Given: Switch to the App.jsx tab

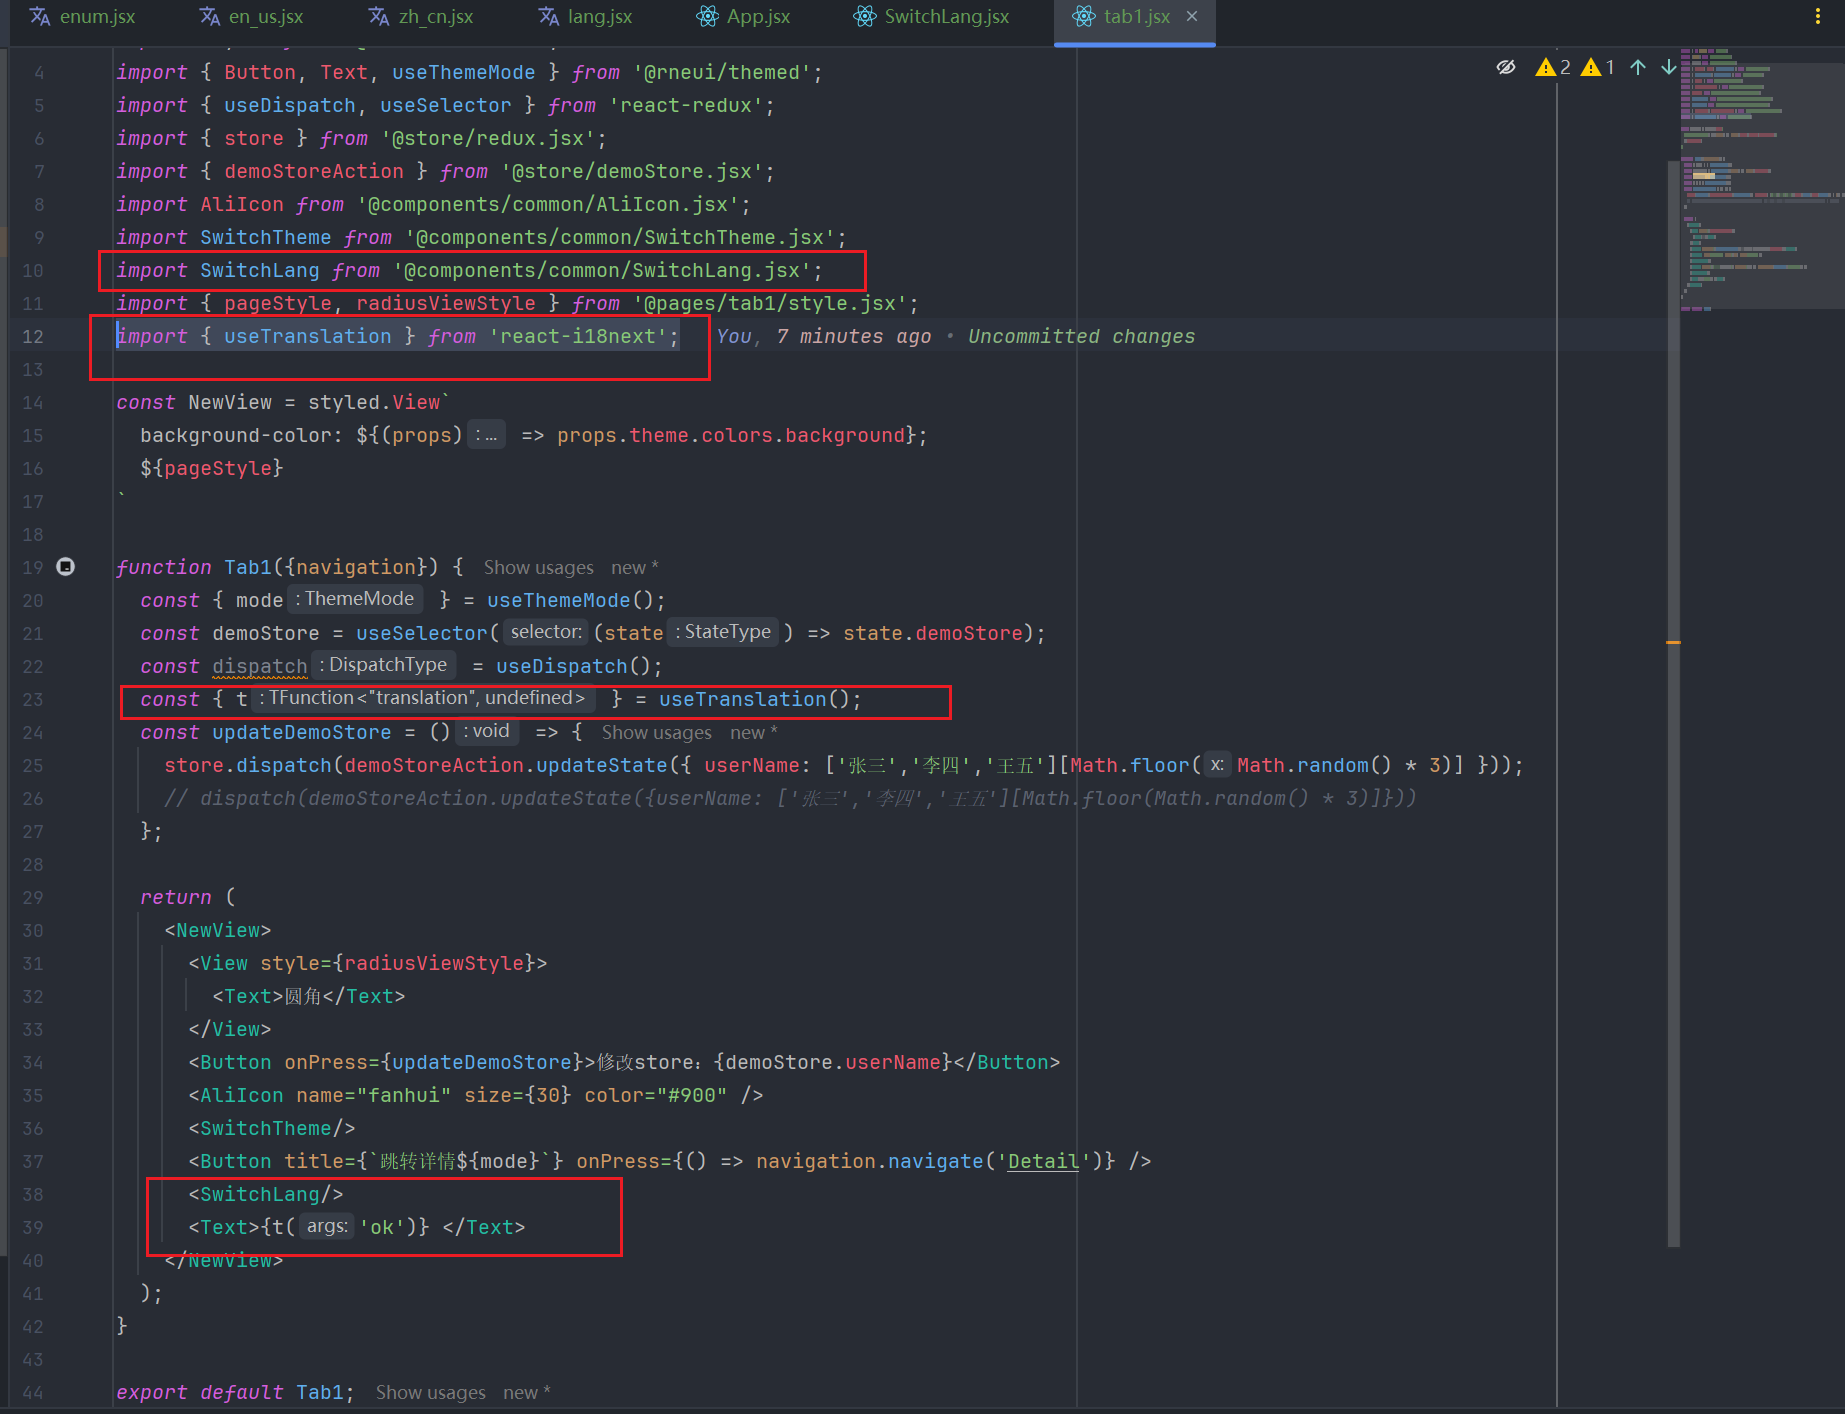Looking at the screenshot, I should 744,17.
